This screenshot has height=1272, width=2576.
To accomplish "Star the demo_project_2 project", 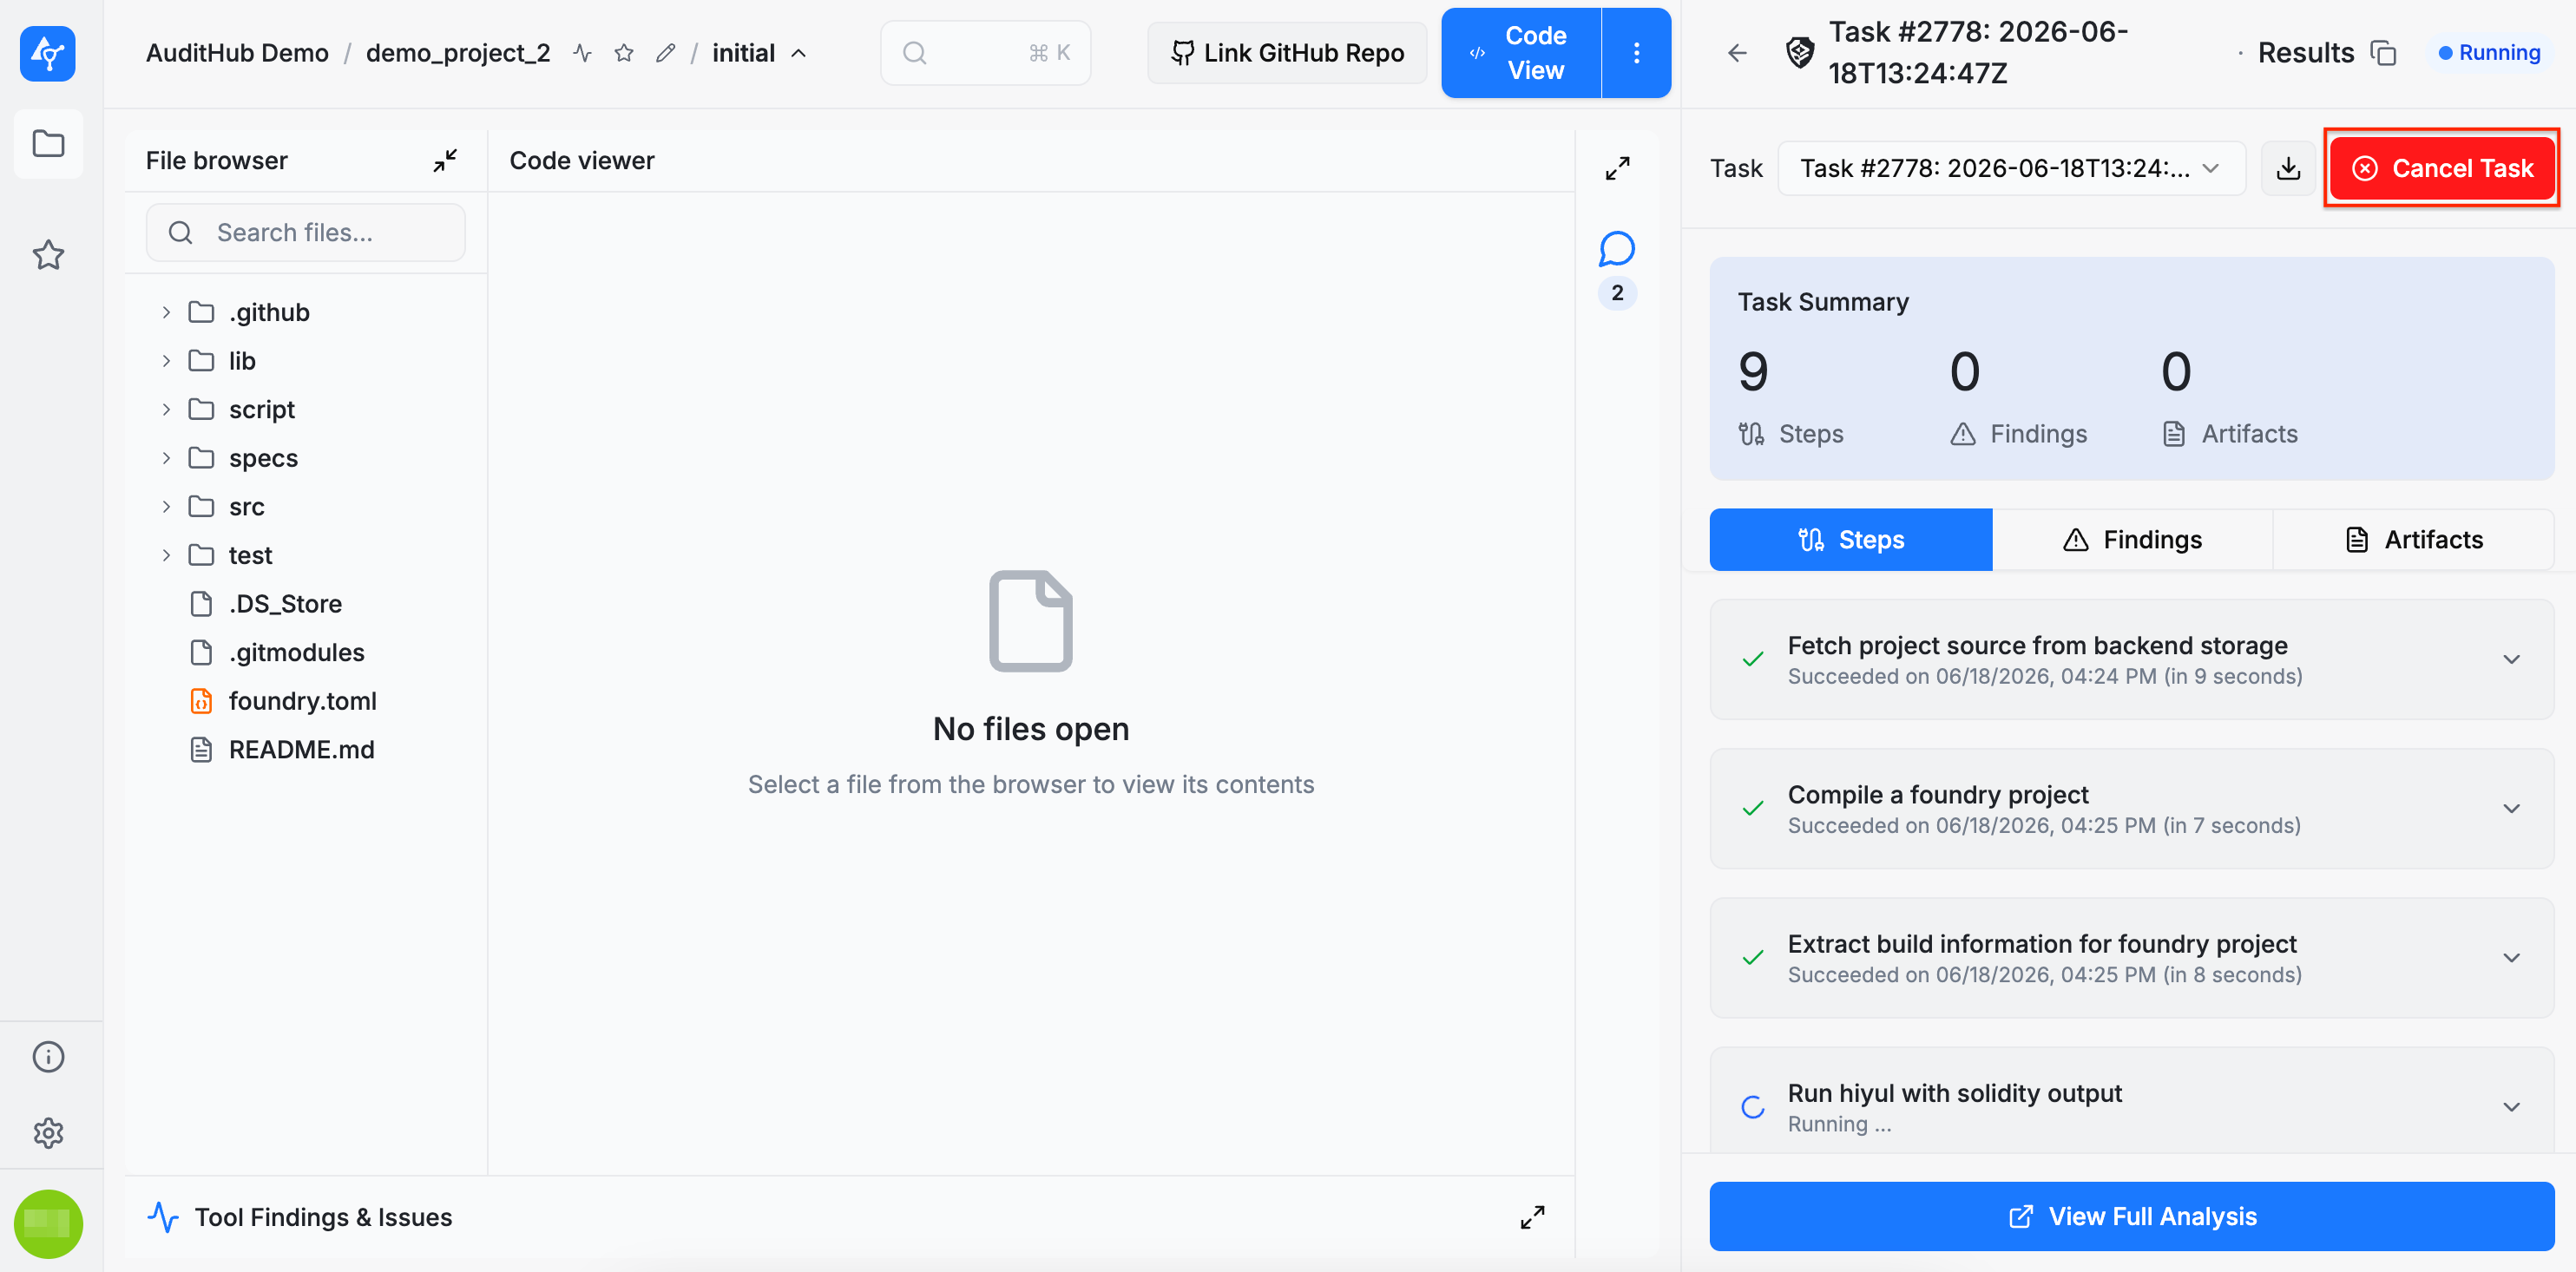I will [624, 53].
